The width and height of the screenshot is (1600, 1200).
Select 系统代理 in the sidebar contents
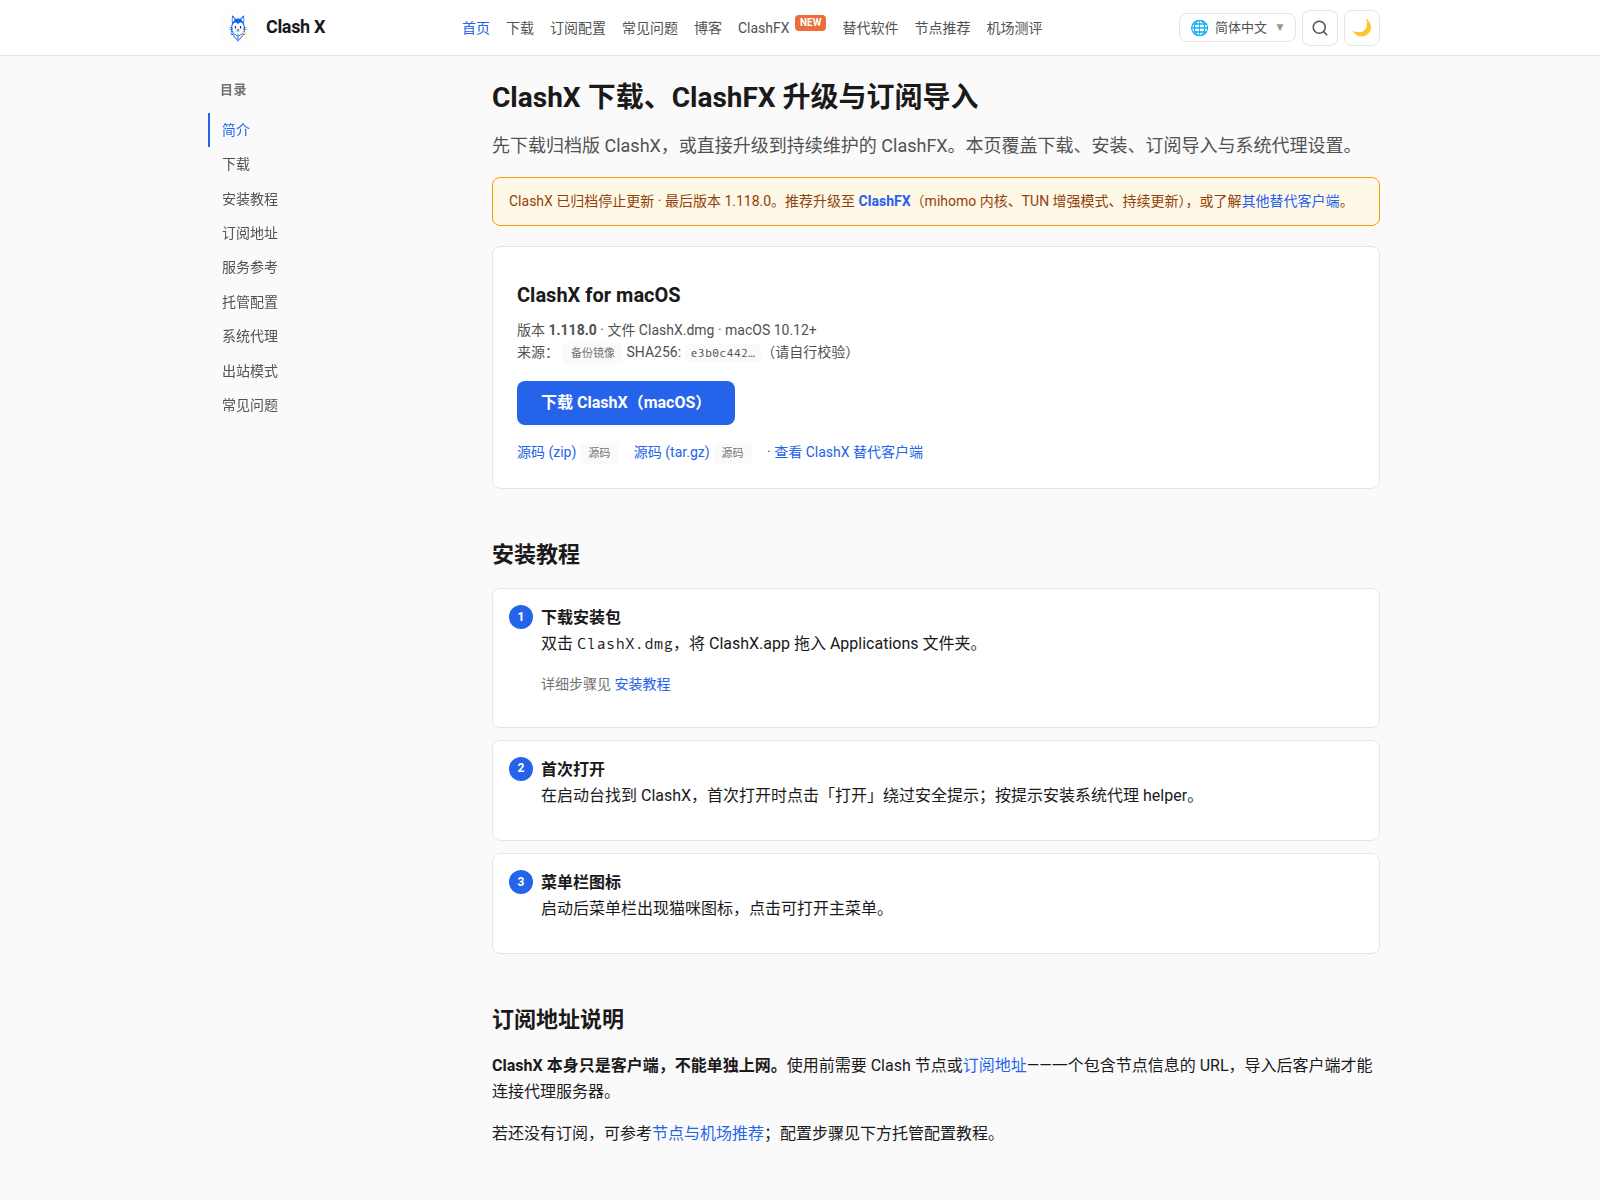click(250, 336)
